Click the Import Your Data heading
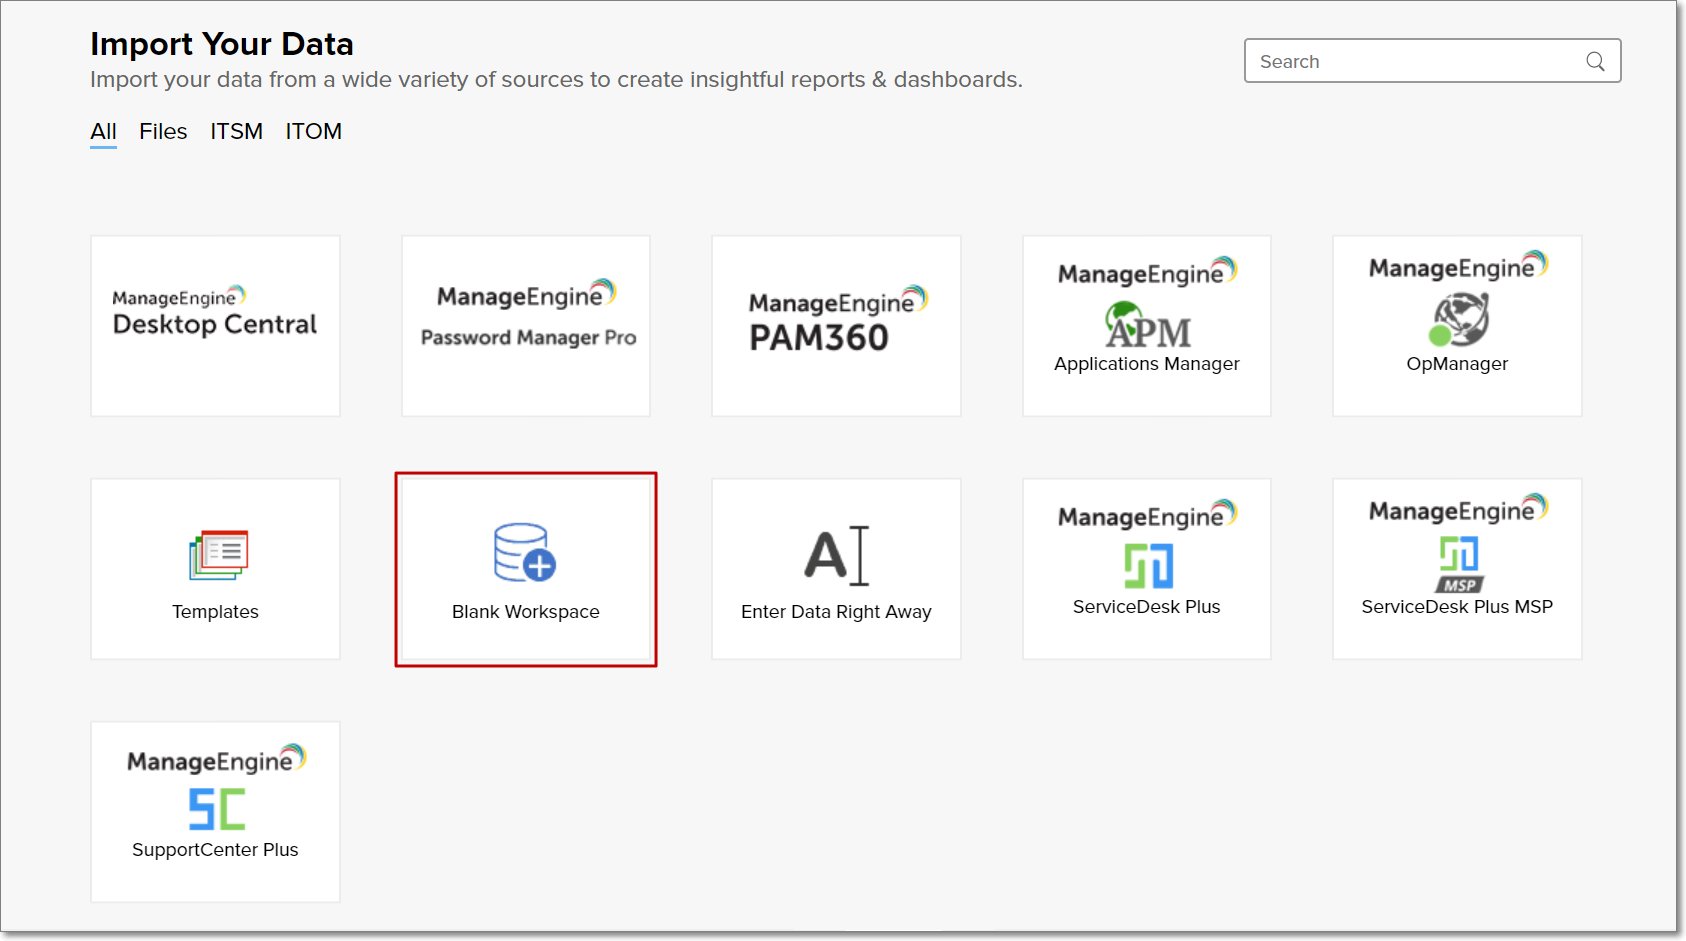The image size is (1686, 941). tap(222, 44)
